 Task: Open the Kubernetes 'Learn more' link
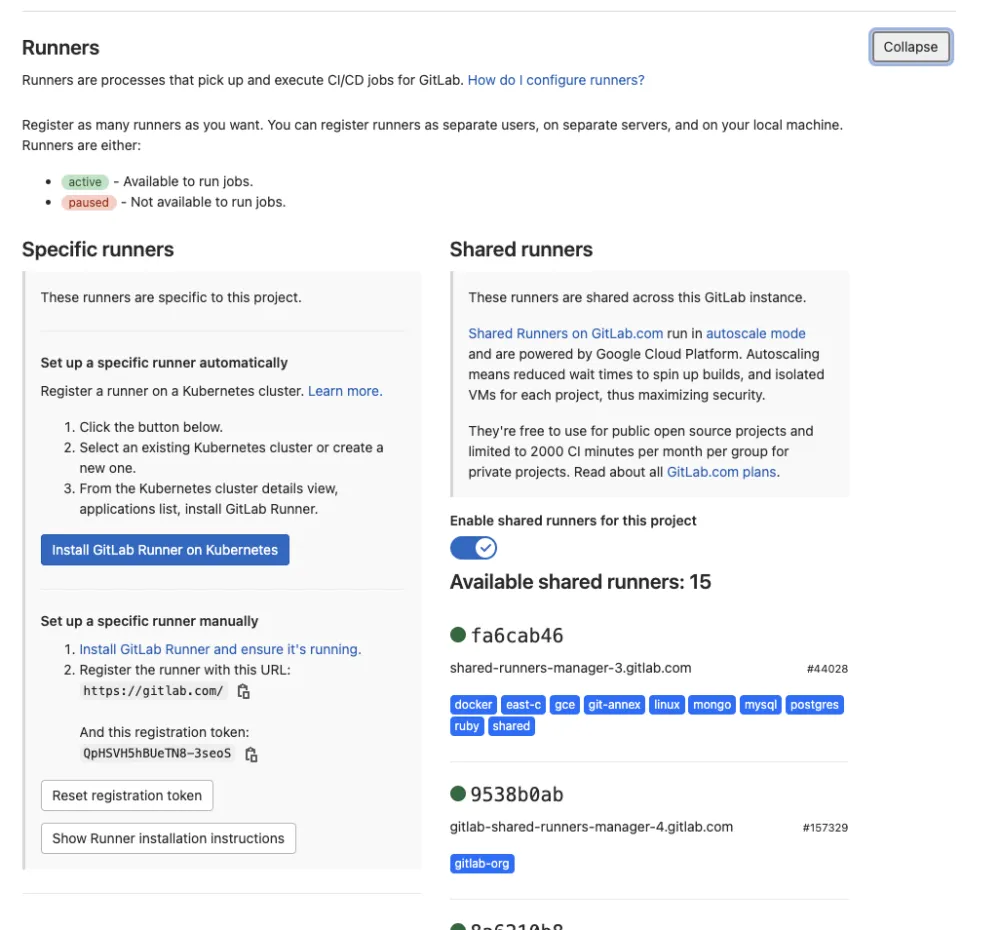[x=345, y=391]
